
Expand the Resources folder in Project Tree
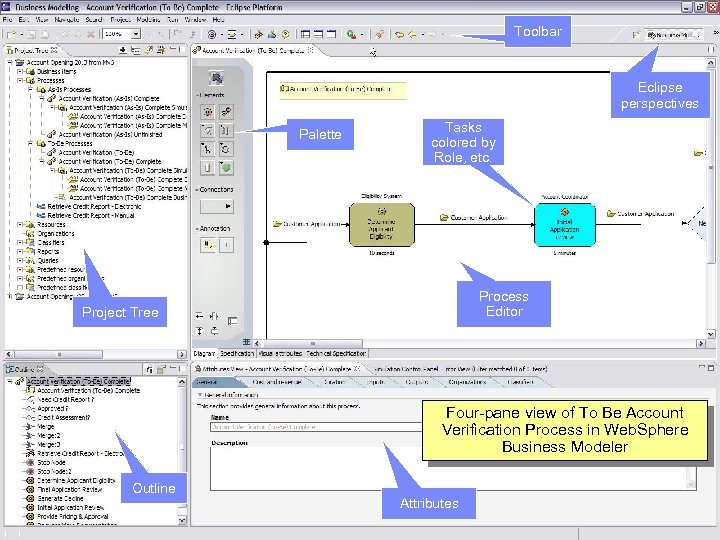(19, 225)
